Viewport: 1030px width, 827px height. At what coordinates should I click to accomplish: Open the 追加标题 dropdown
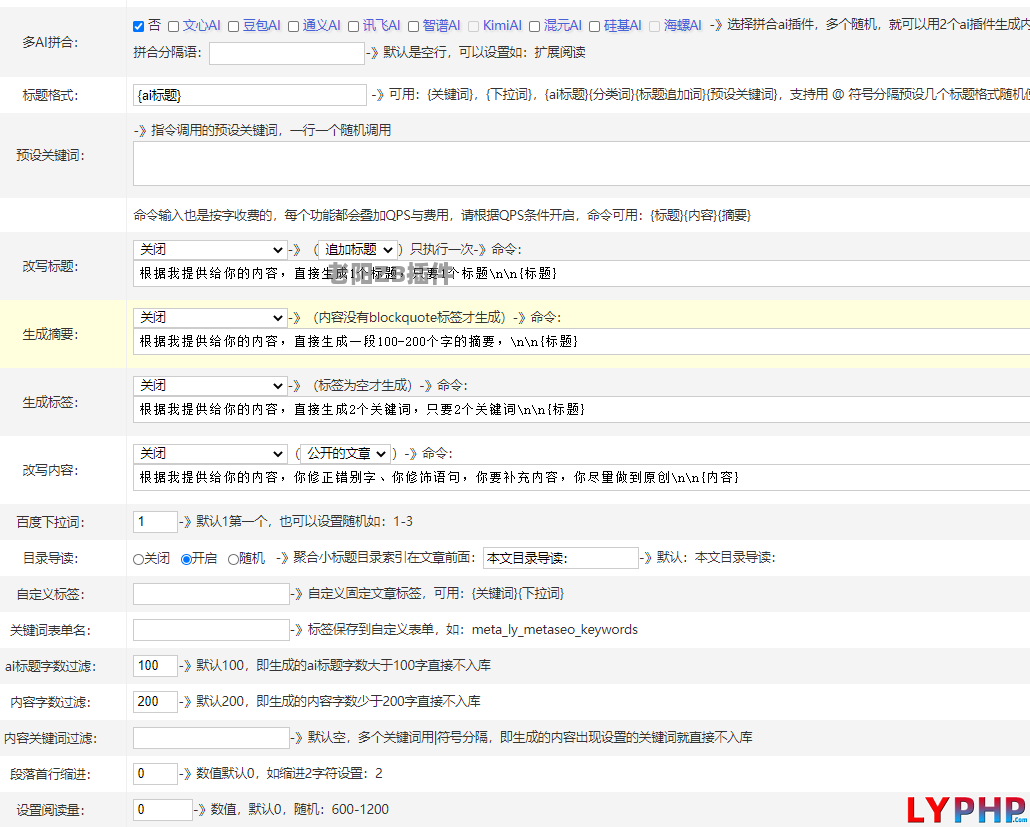358,250
